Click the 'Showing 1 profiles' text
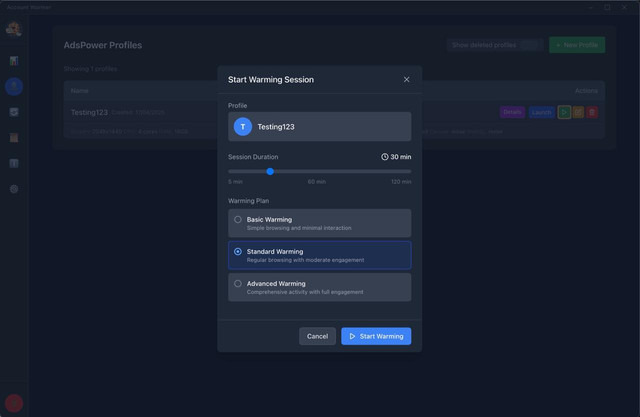640x417 pixels. coord(90,69)
